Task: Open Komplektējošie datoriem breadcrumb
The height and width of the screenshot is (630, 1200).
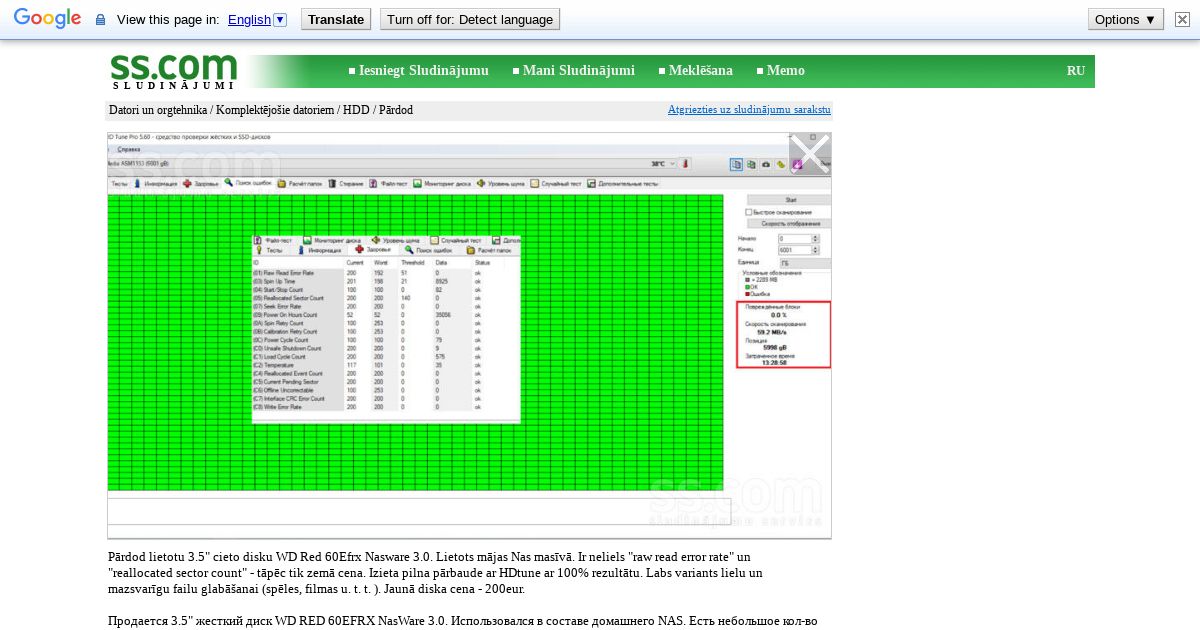Action: click(275, 110)
